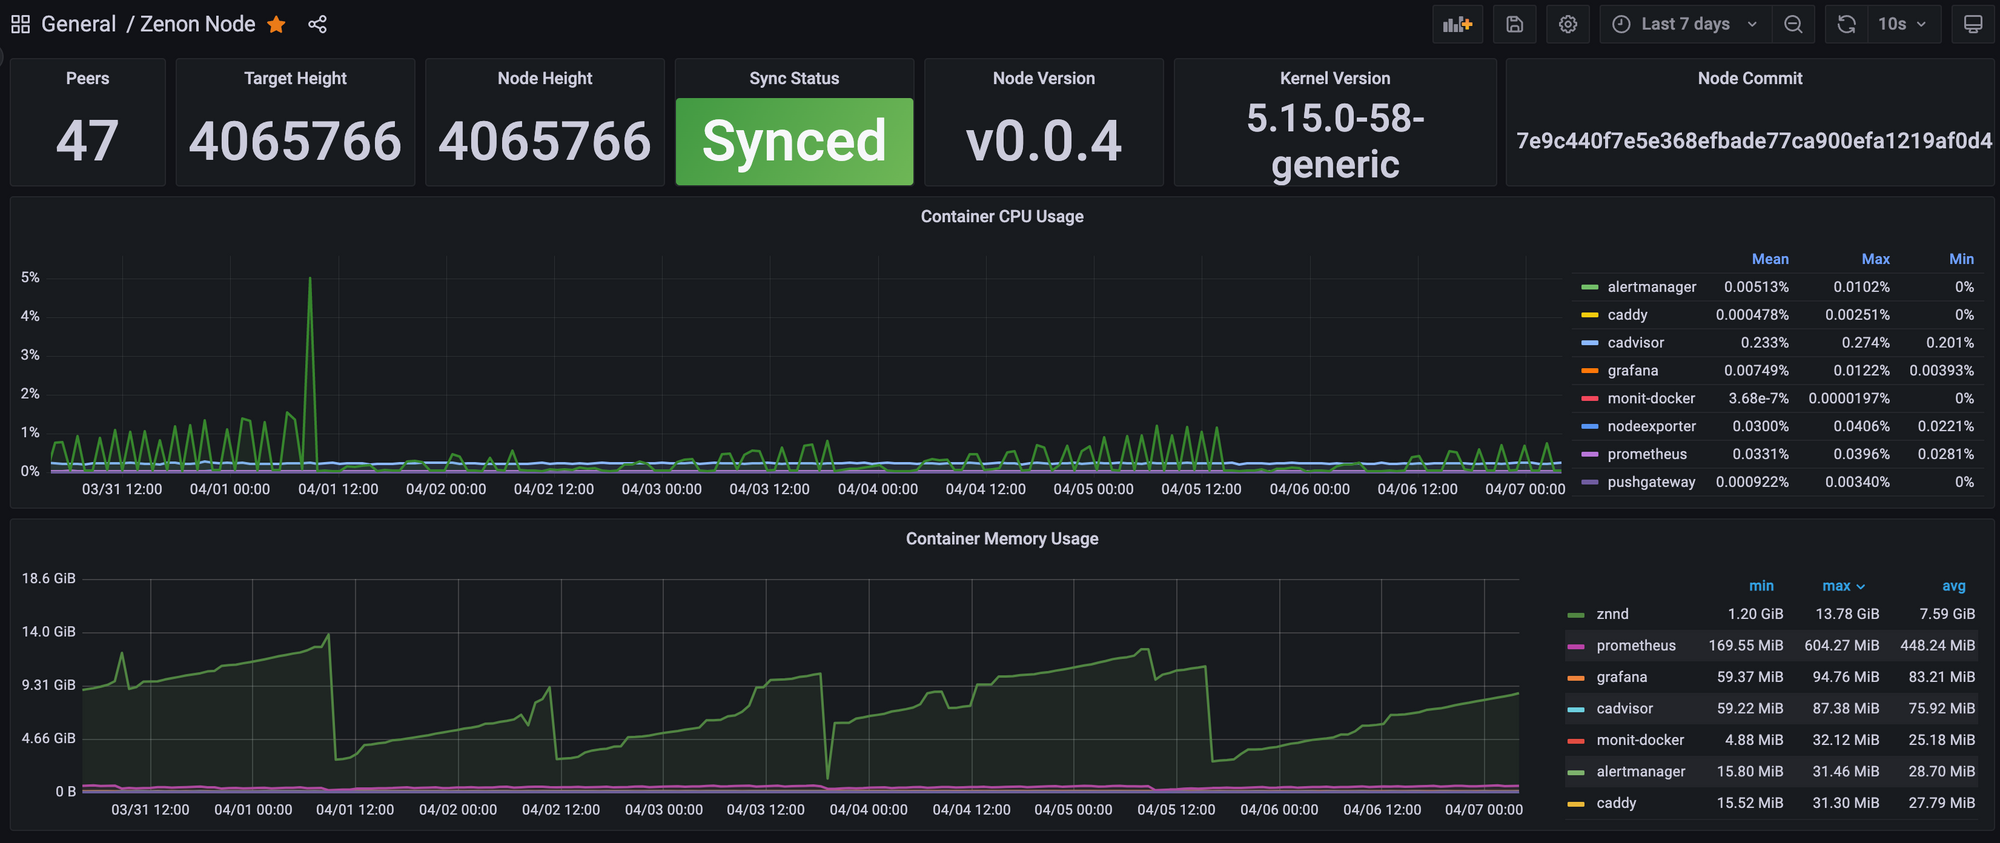Open dashboard settings gear
The image size is (2000, 843).
pos(1568,24)
